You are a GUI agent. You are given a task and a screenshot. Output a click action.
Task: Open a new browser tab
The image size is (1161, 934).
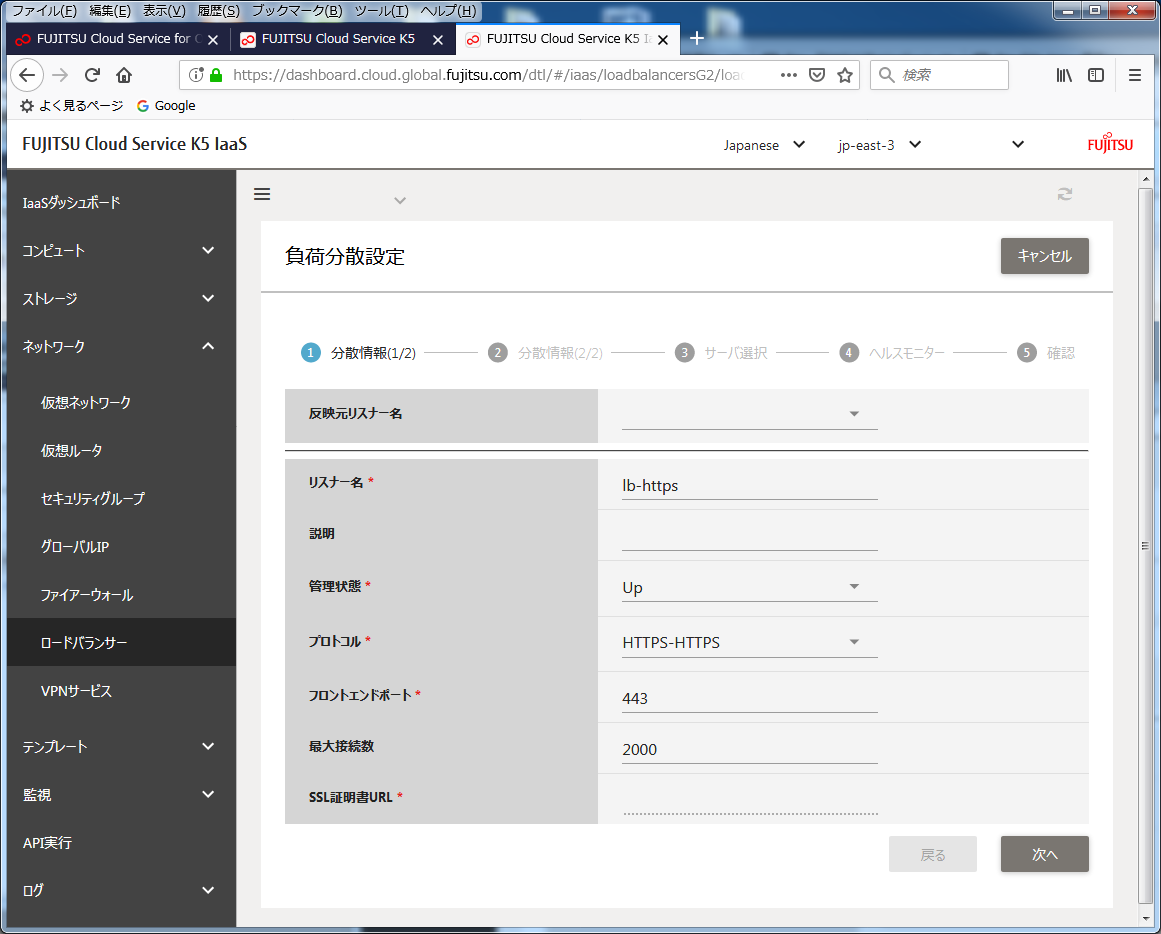(697, 39)
